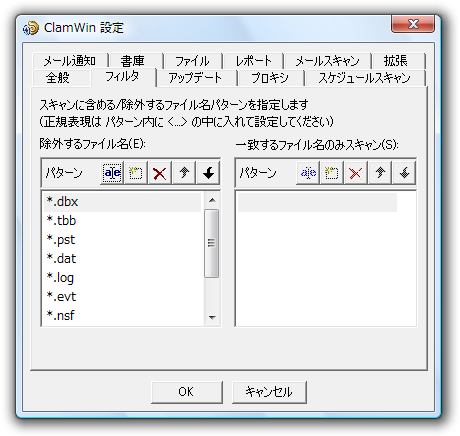Click scrollbar down arrow in exclude list
Image resolution: width=460 pixels, height=436 pixels.
coord(212,318)
